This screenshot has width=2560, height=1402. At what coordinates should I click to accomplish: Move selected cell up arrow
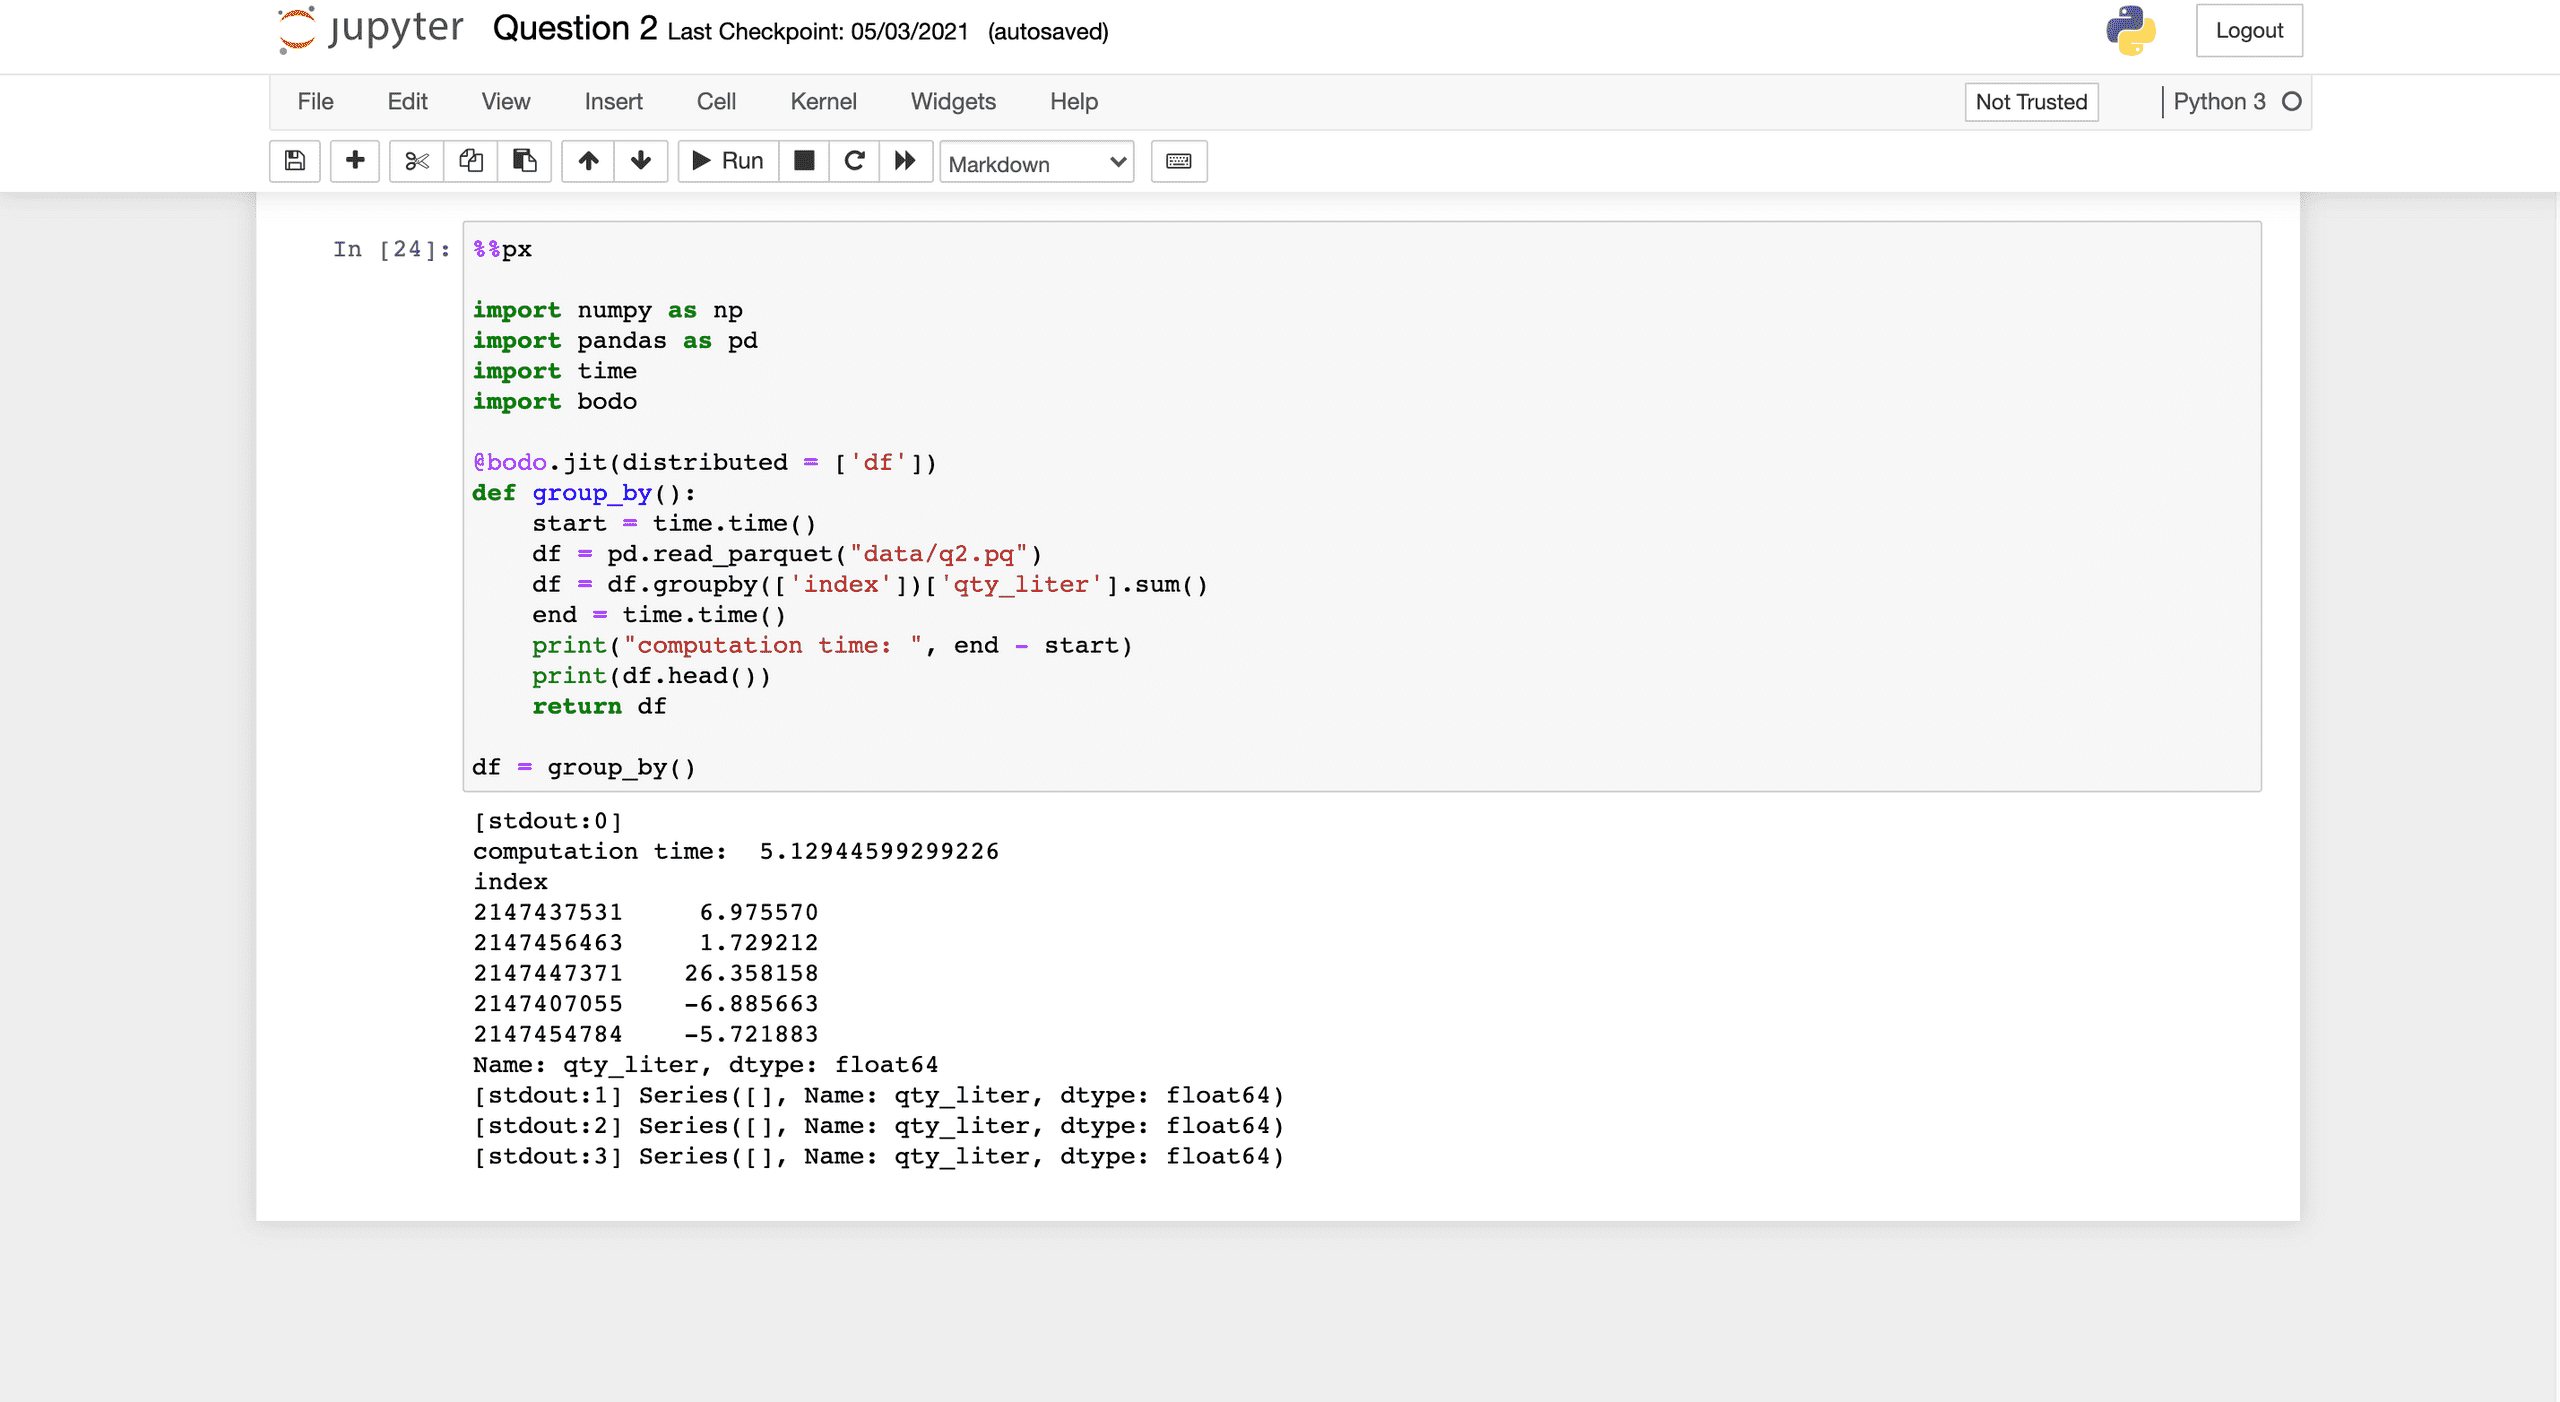(589, 161)
